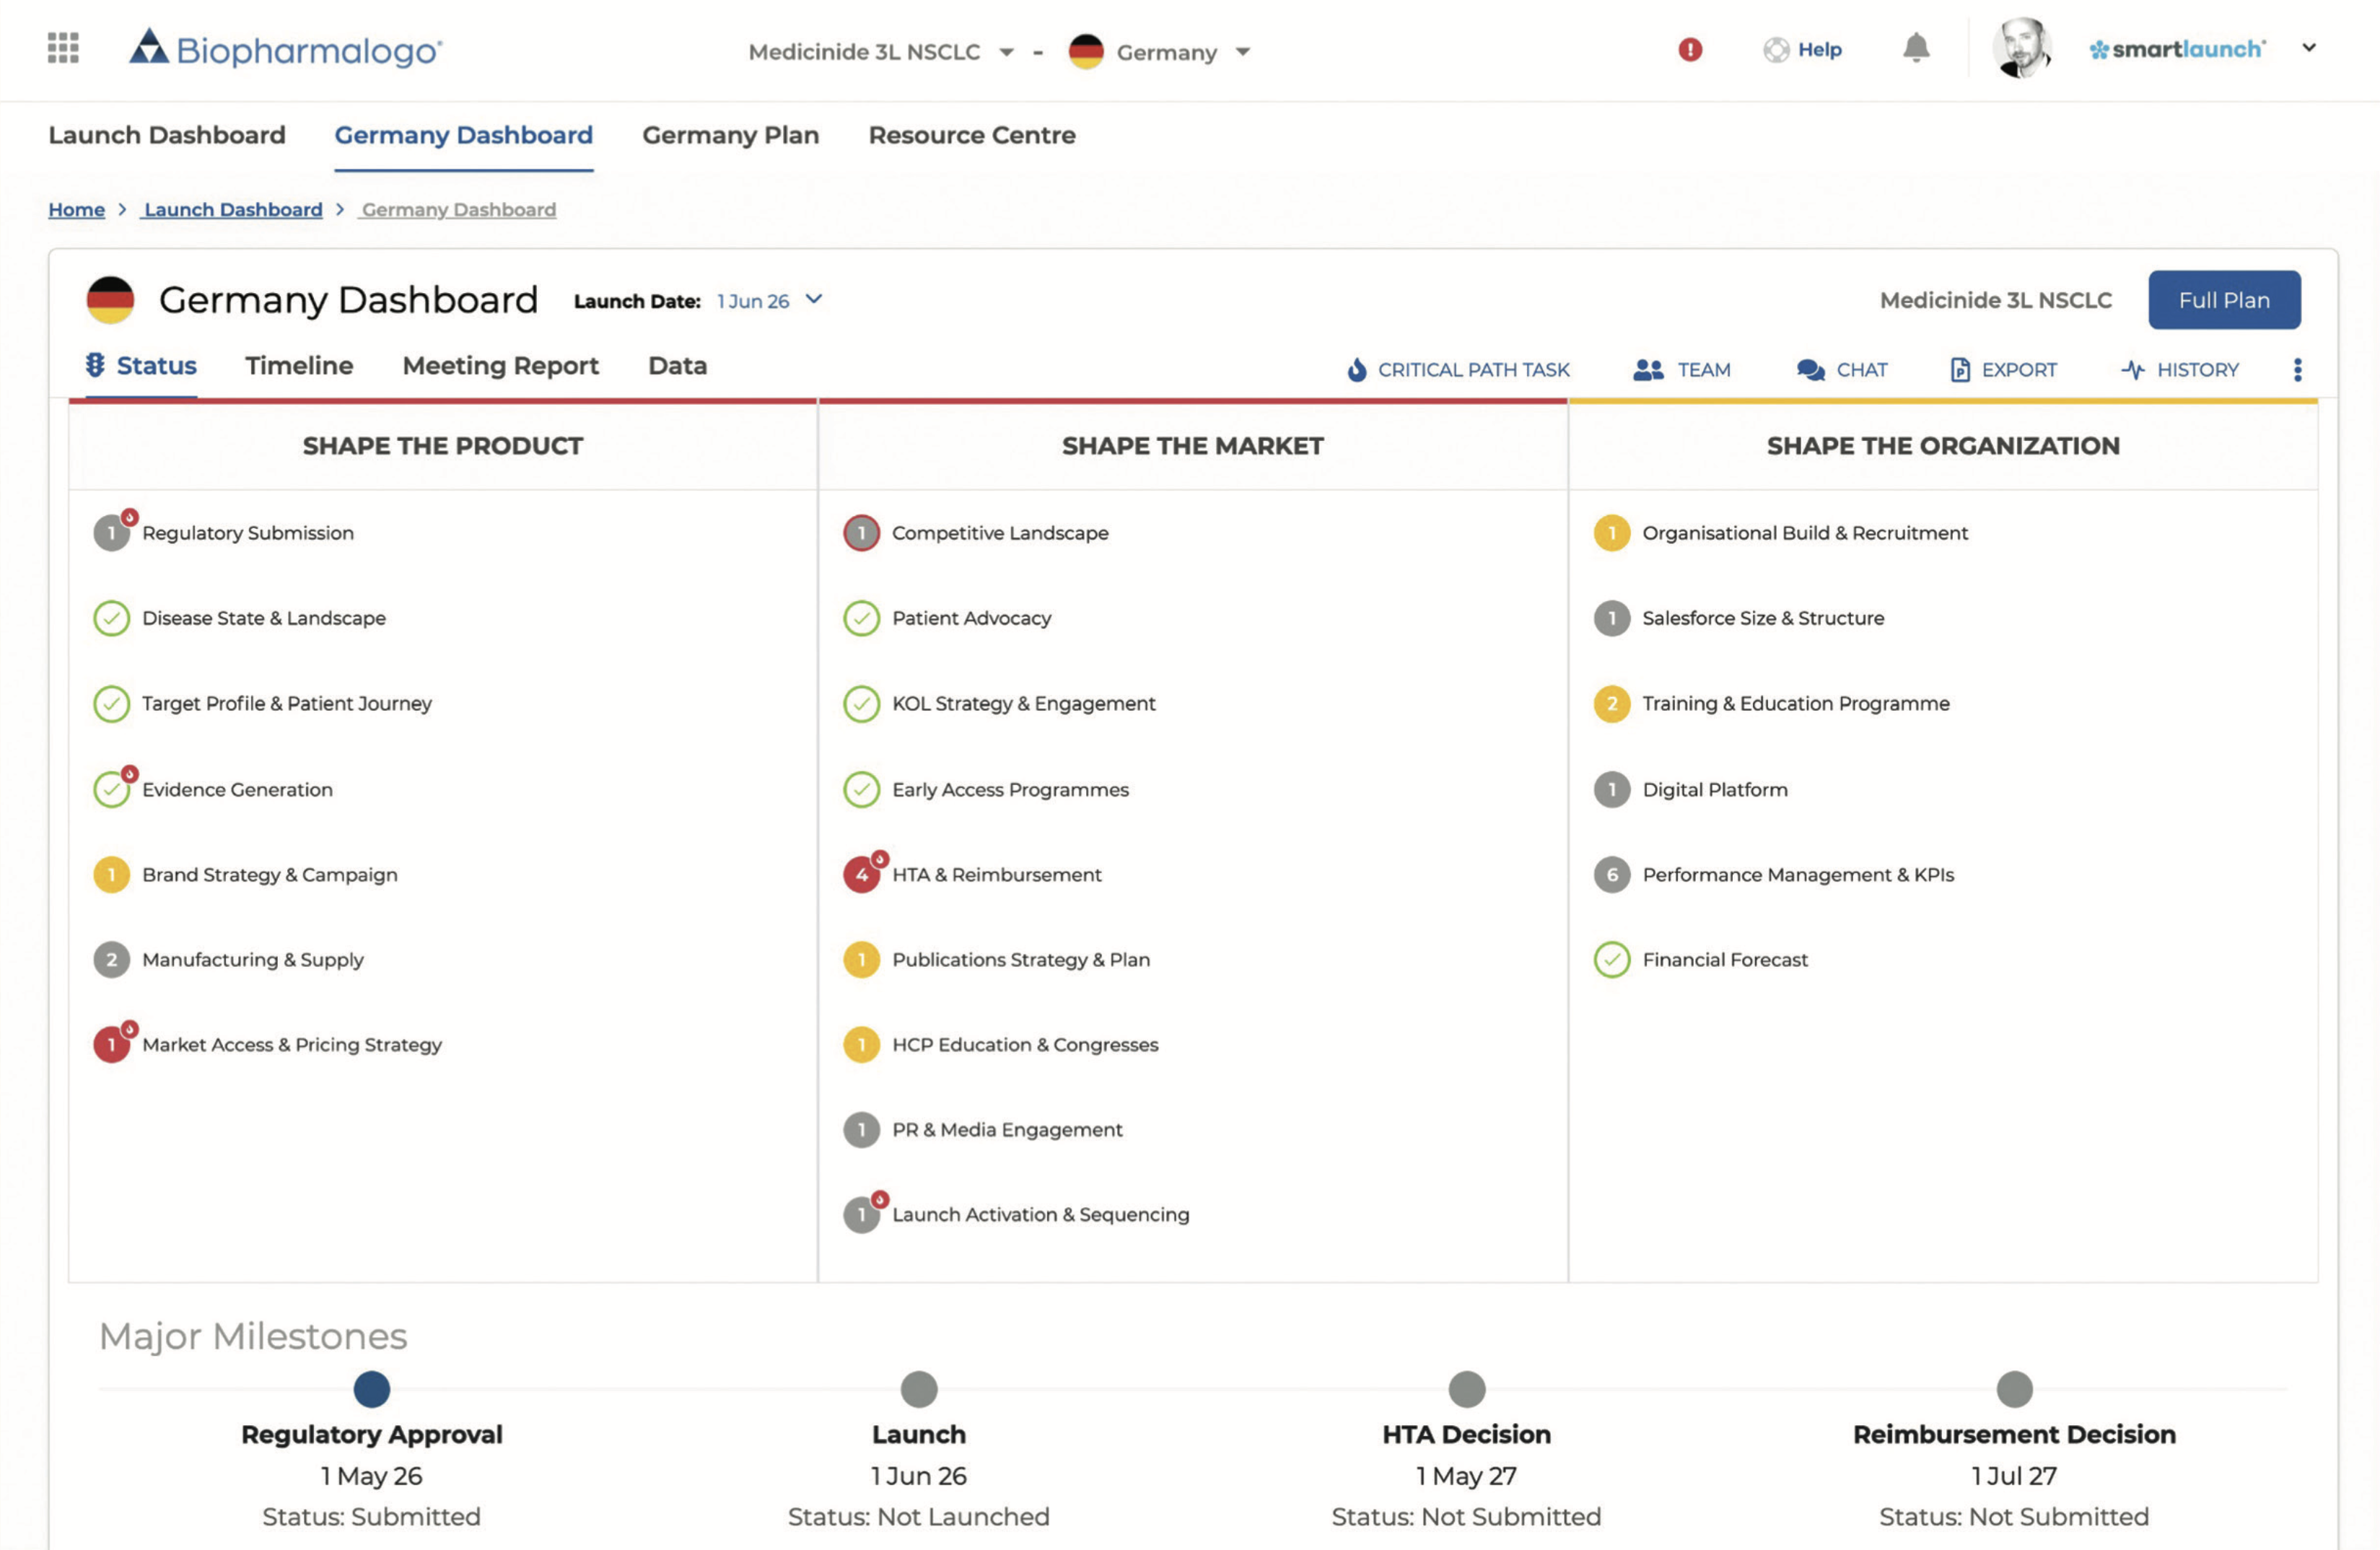Click the Full Plan button
This screenshot has width=2380, height=1550.
pos(2223,300)
